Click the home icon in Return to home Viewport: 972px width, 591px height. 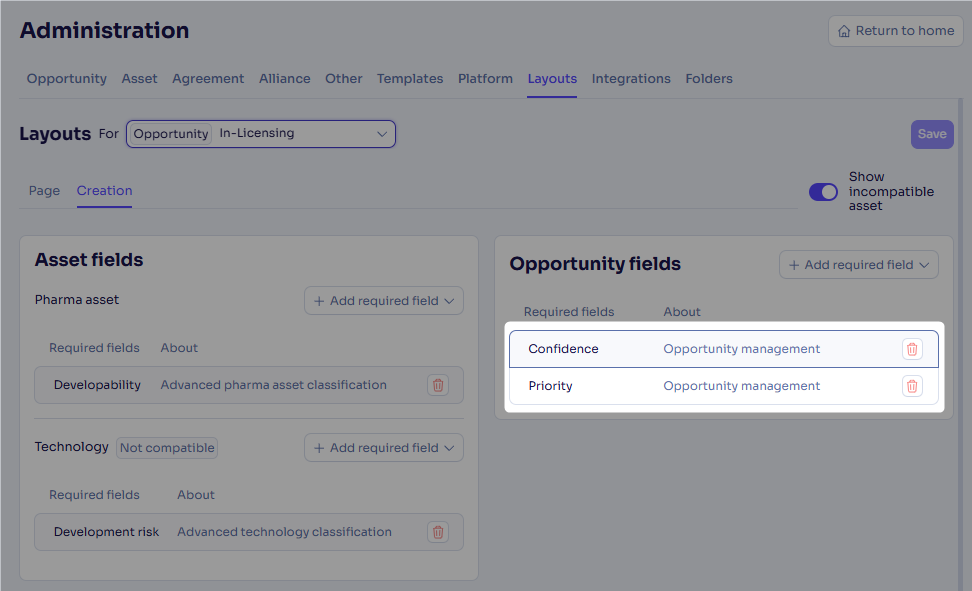coord(844,31)
